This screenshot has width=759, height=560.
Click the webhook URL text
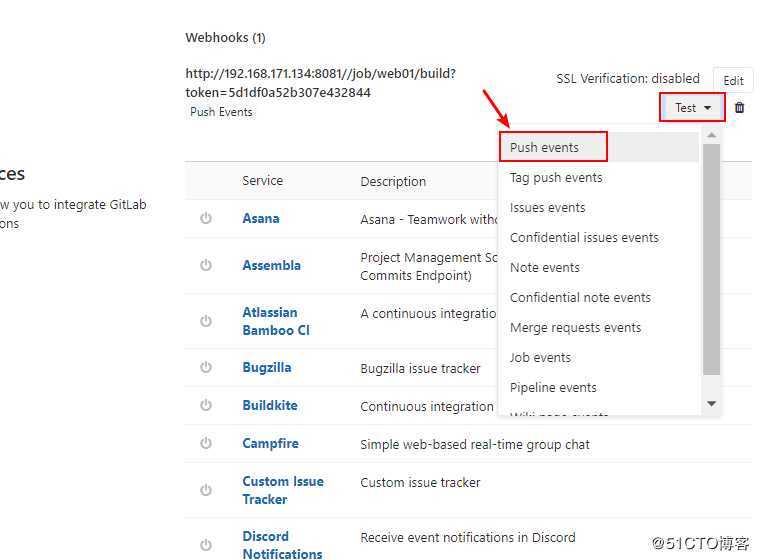click(320, 83)
